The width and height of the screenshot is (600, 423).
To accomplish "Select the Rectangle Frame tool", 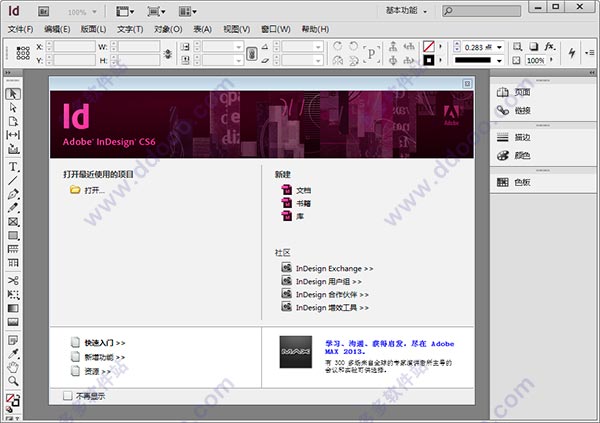I will pyautogui.click(x=13, y=222).
